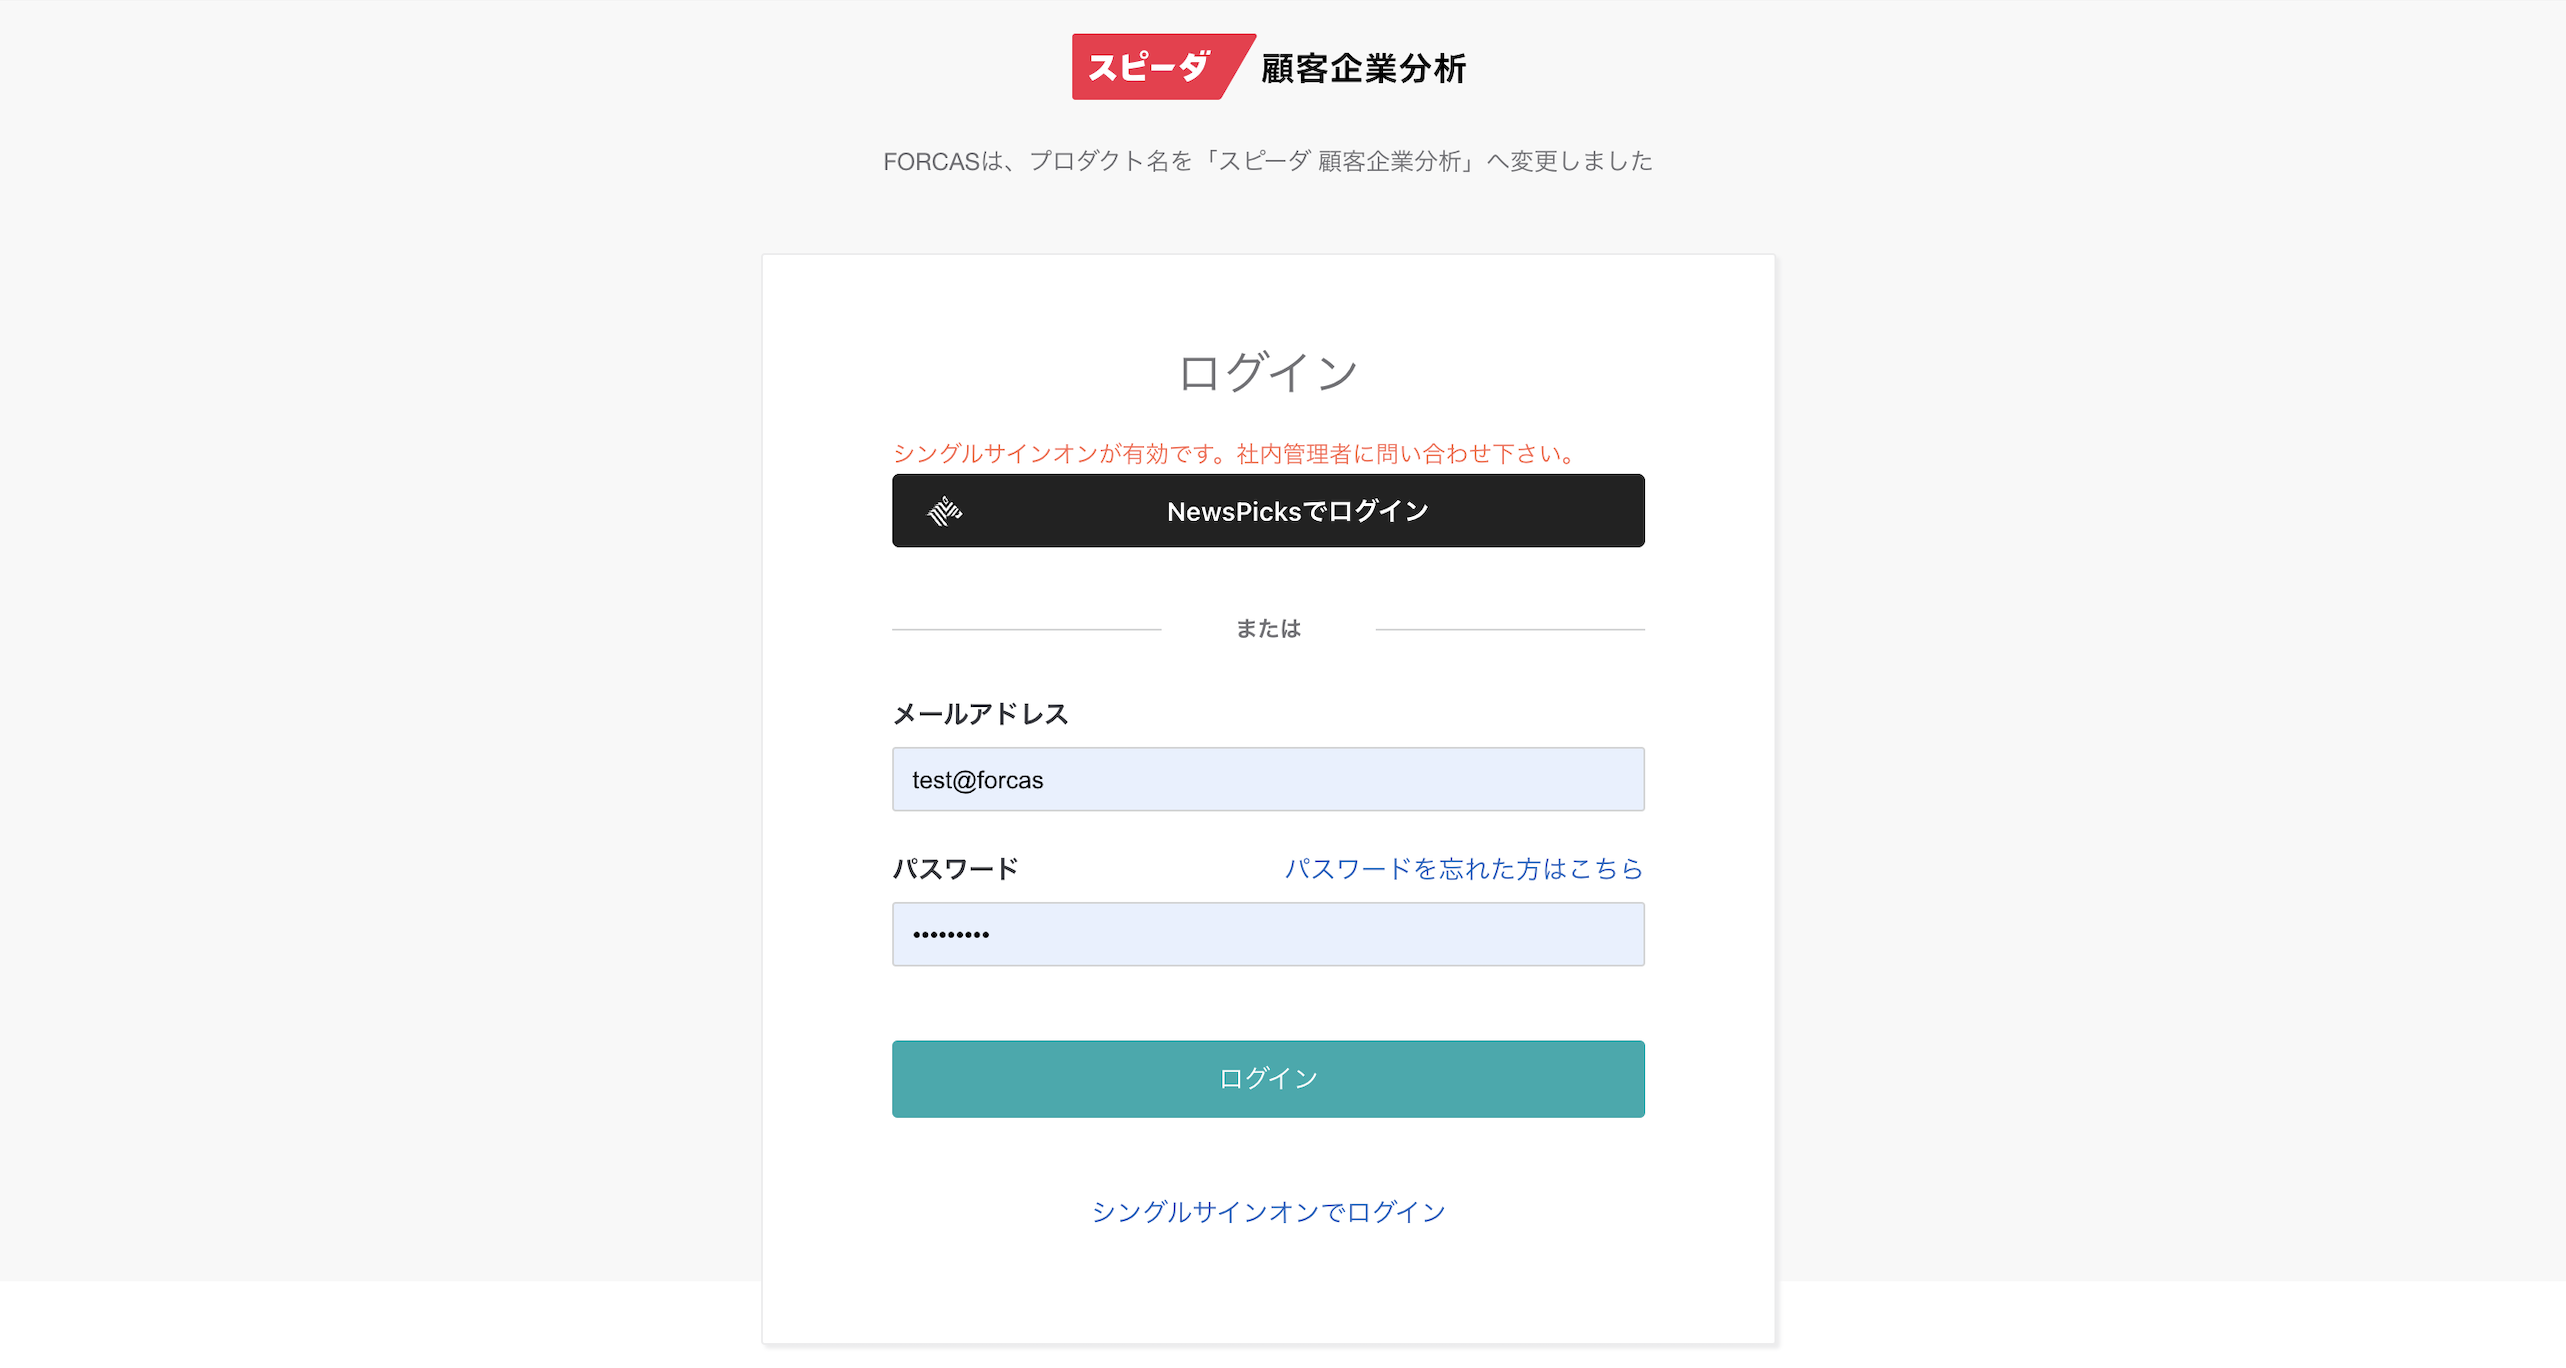Click the メールアドレス field label
Image resolution: width=2566 pixels, height=1368 pixels.
(980, 714)
